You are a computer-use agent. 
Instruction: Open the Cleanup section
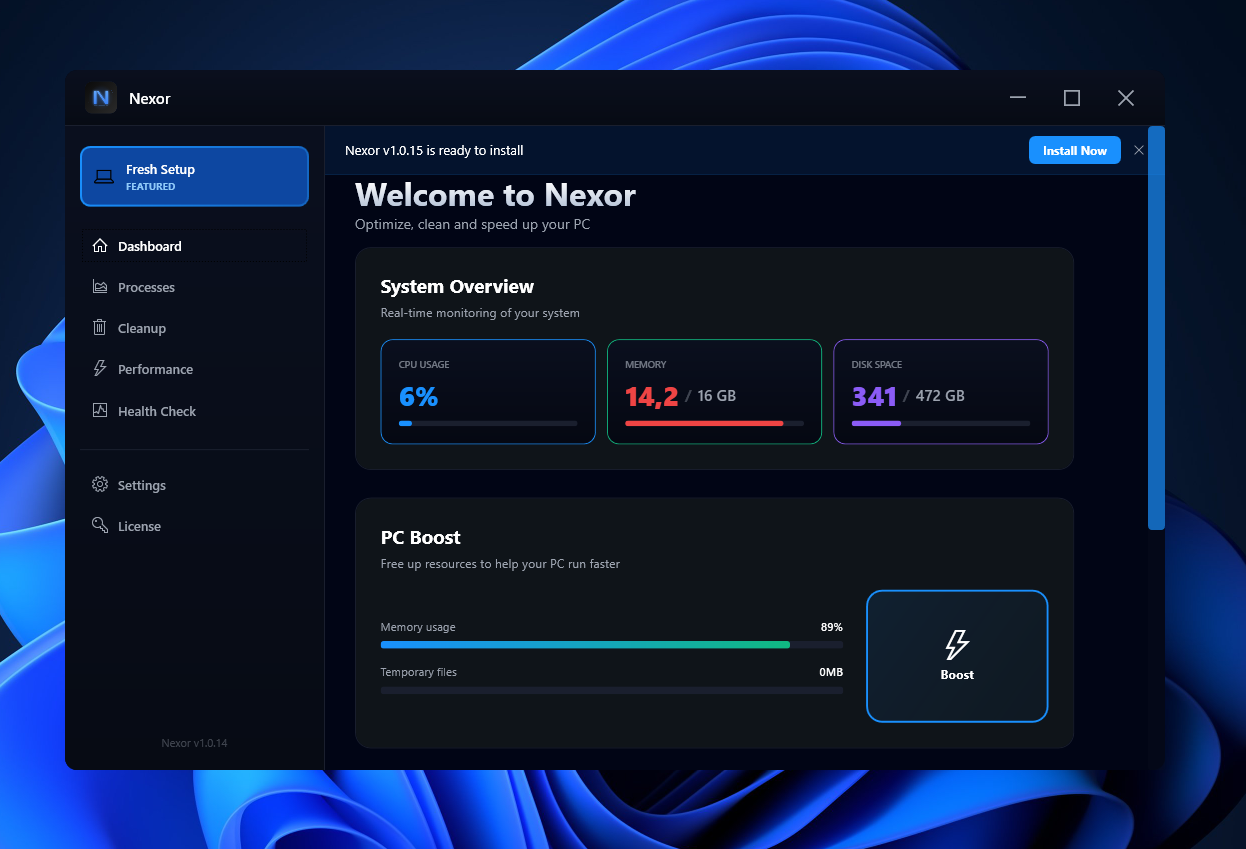pos(194,328)
